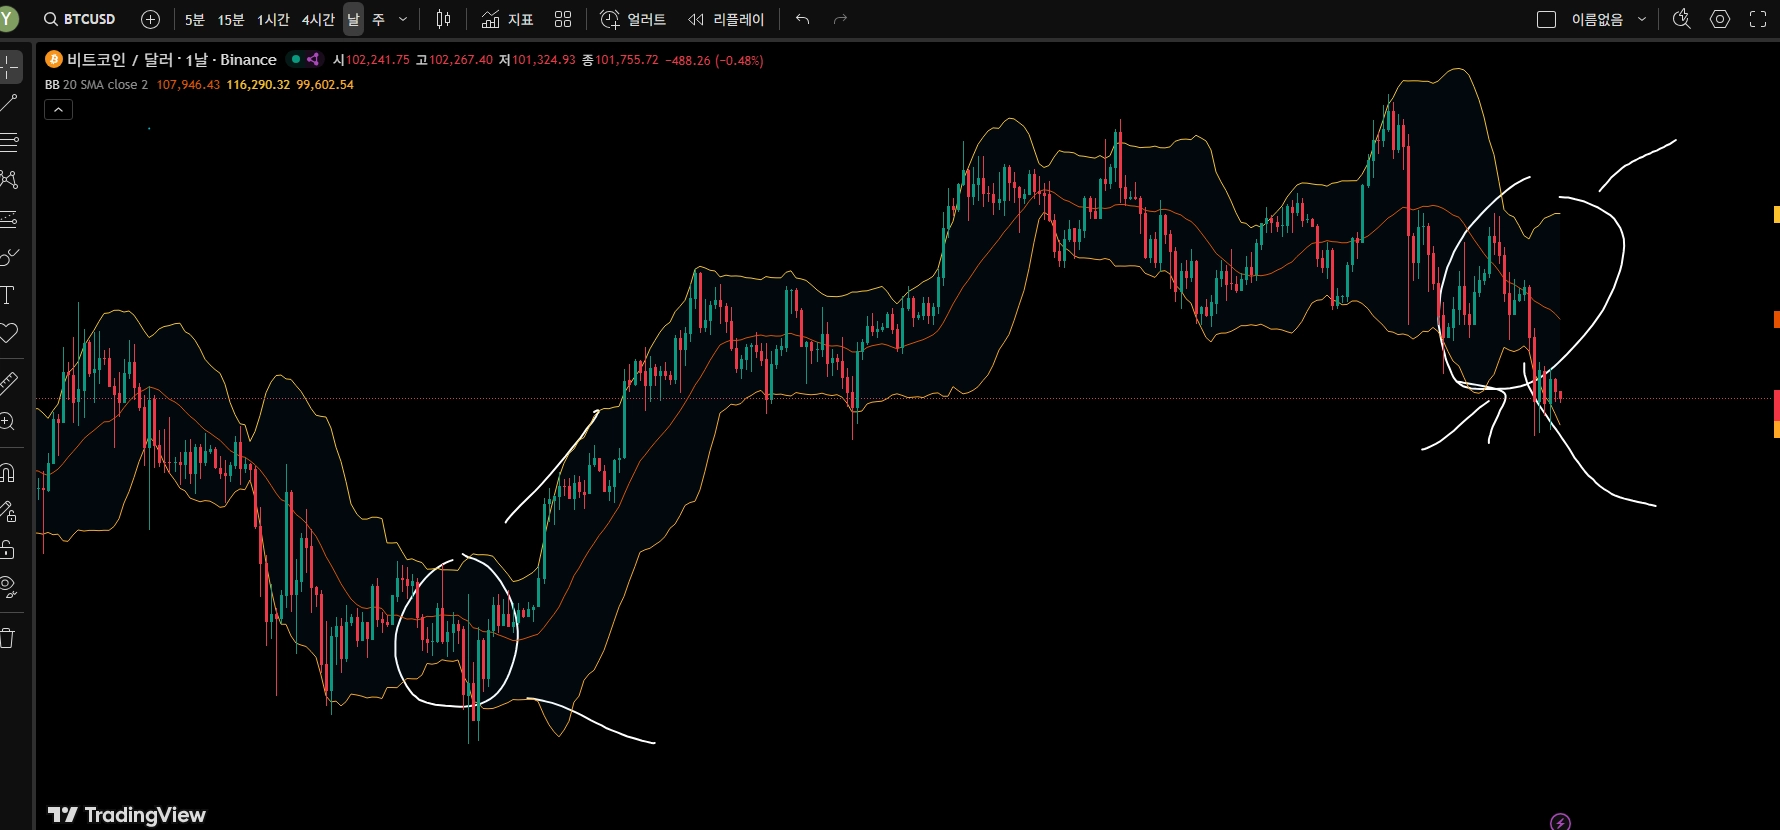The height and width of the screenshot is (830, 1780).
Task: Open the candlestick chart type selector
Action: pyautogui.click(x=444, y=19)
